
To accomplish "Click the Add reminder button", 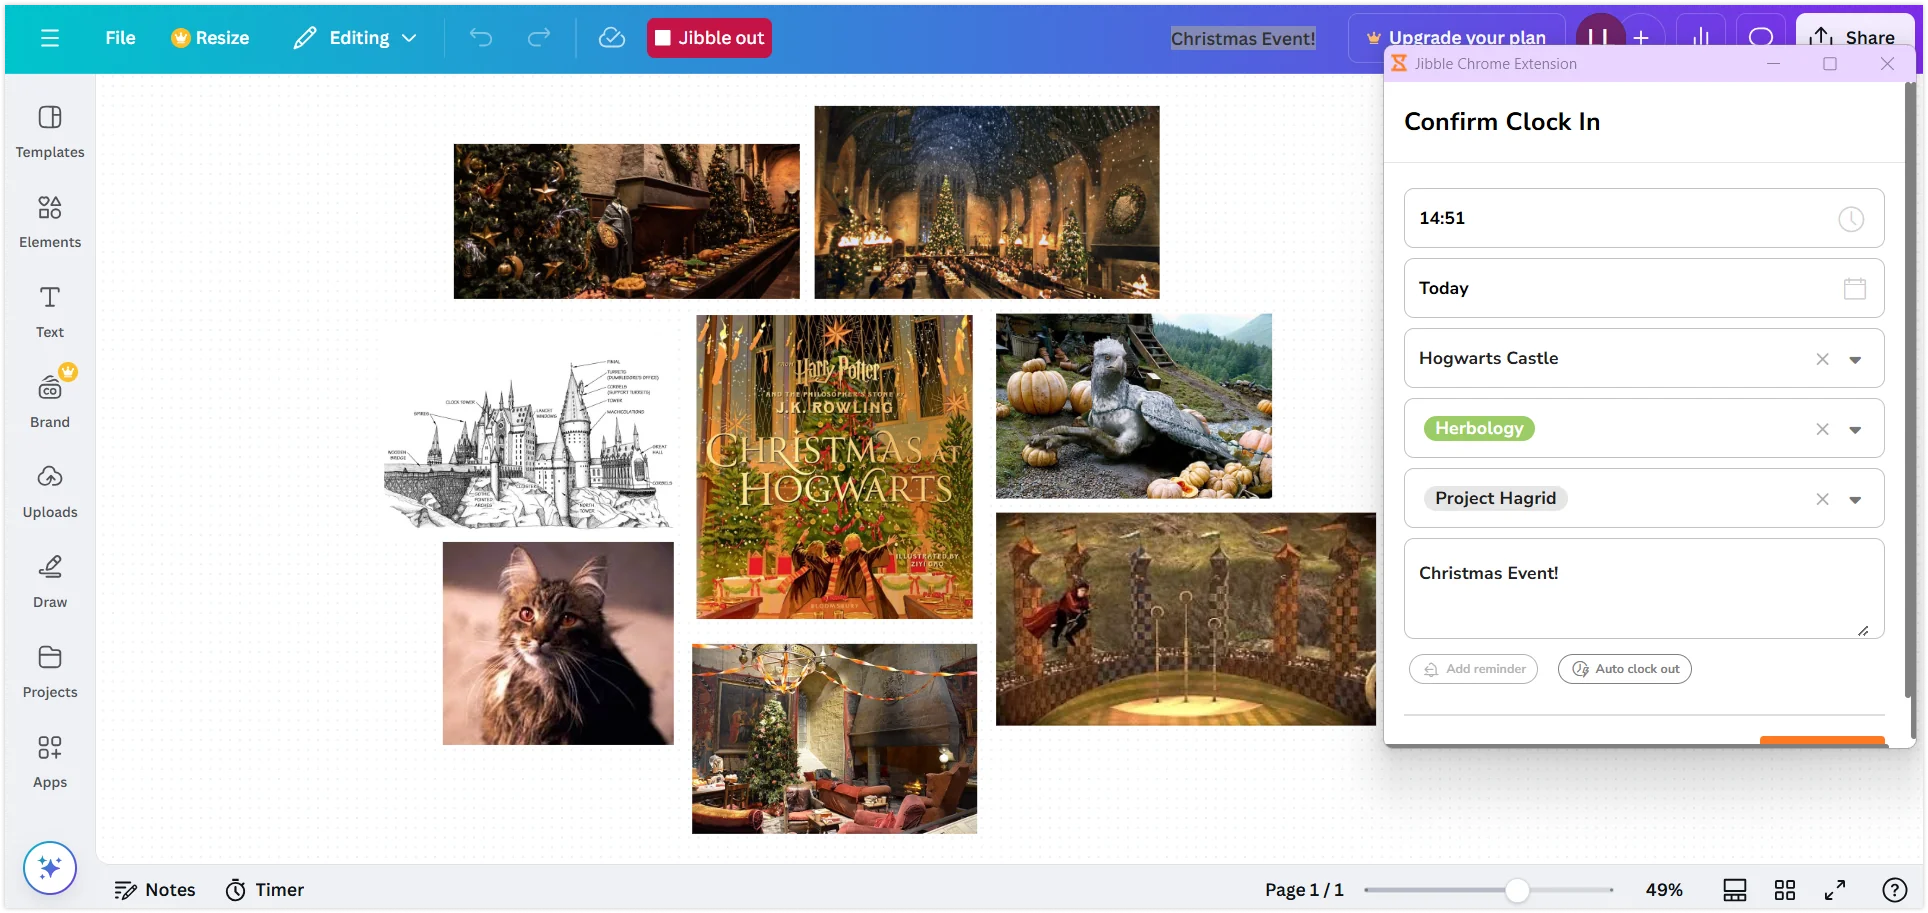I will pos(1473,669).
